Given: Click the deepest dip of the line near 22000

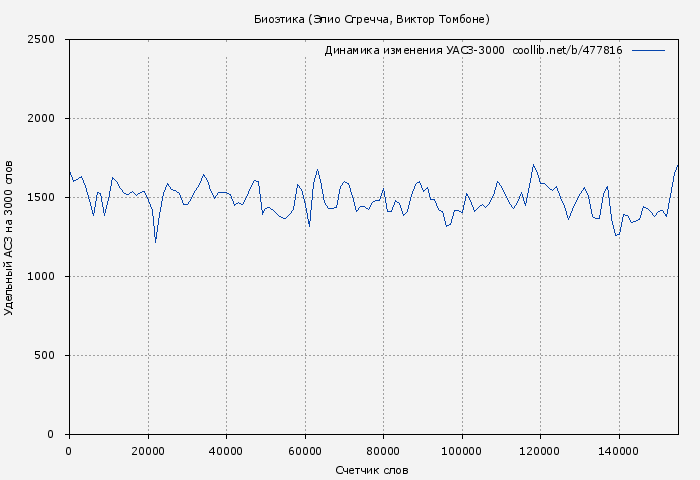Looking at the screenshot, I should pyautogui.click(x=155, y=242).
